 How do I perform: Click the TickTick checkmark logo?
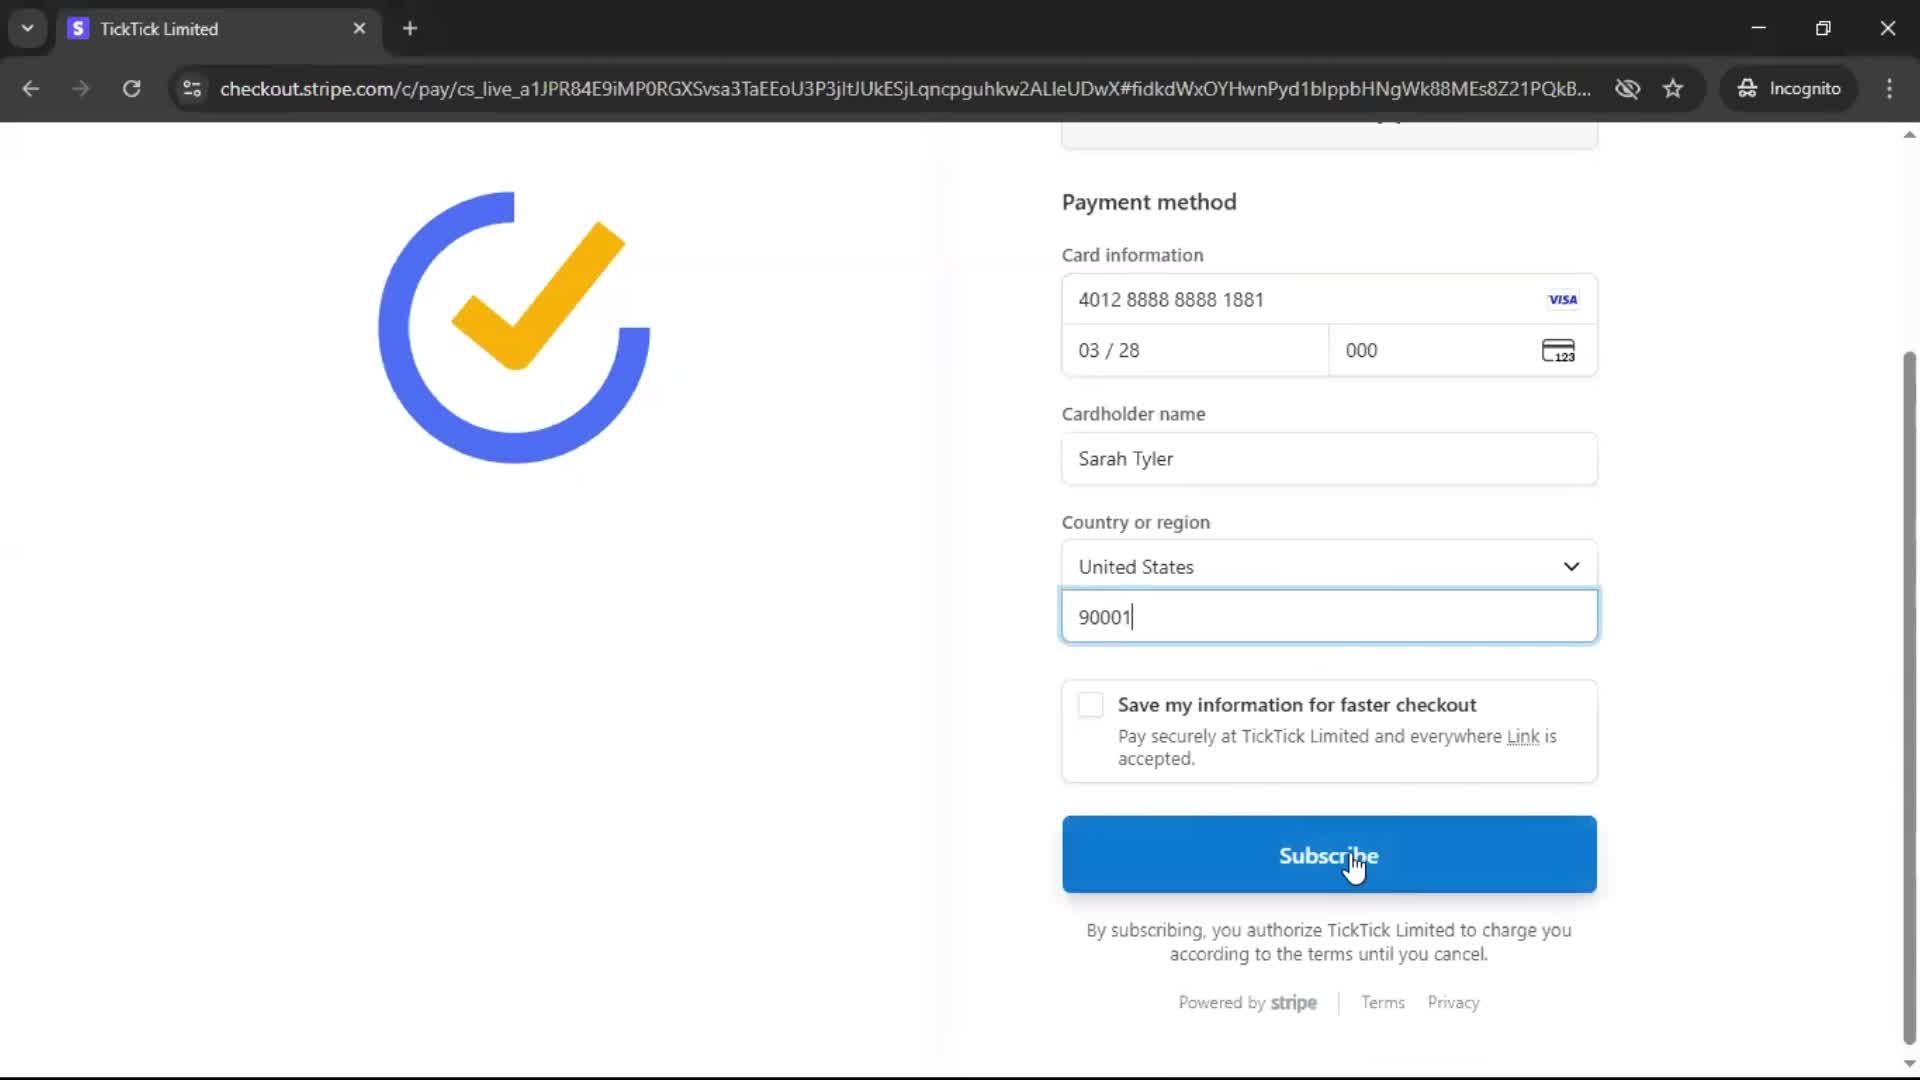point(514,327)
